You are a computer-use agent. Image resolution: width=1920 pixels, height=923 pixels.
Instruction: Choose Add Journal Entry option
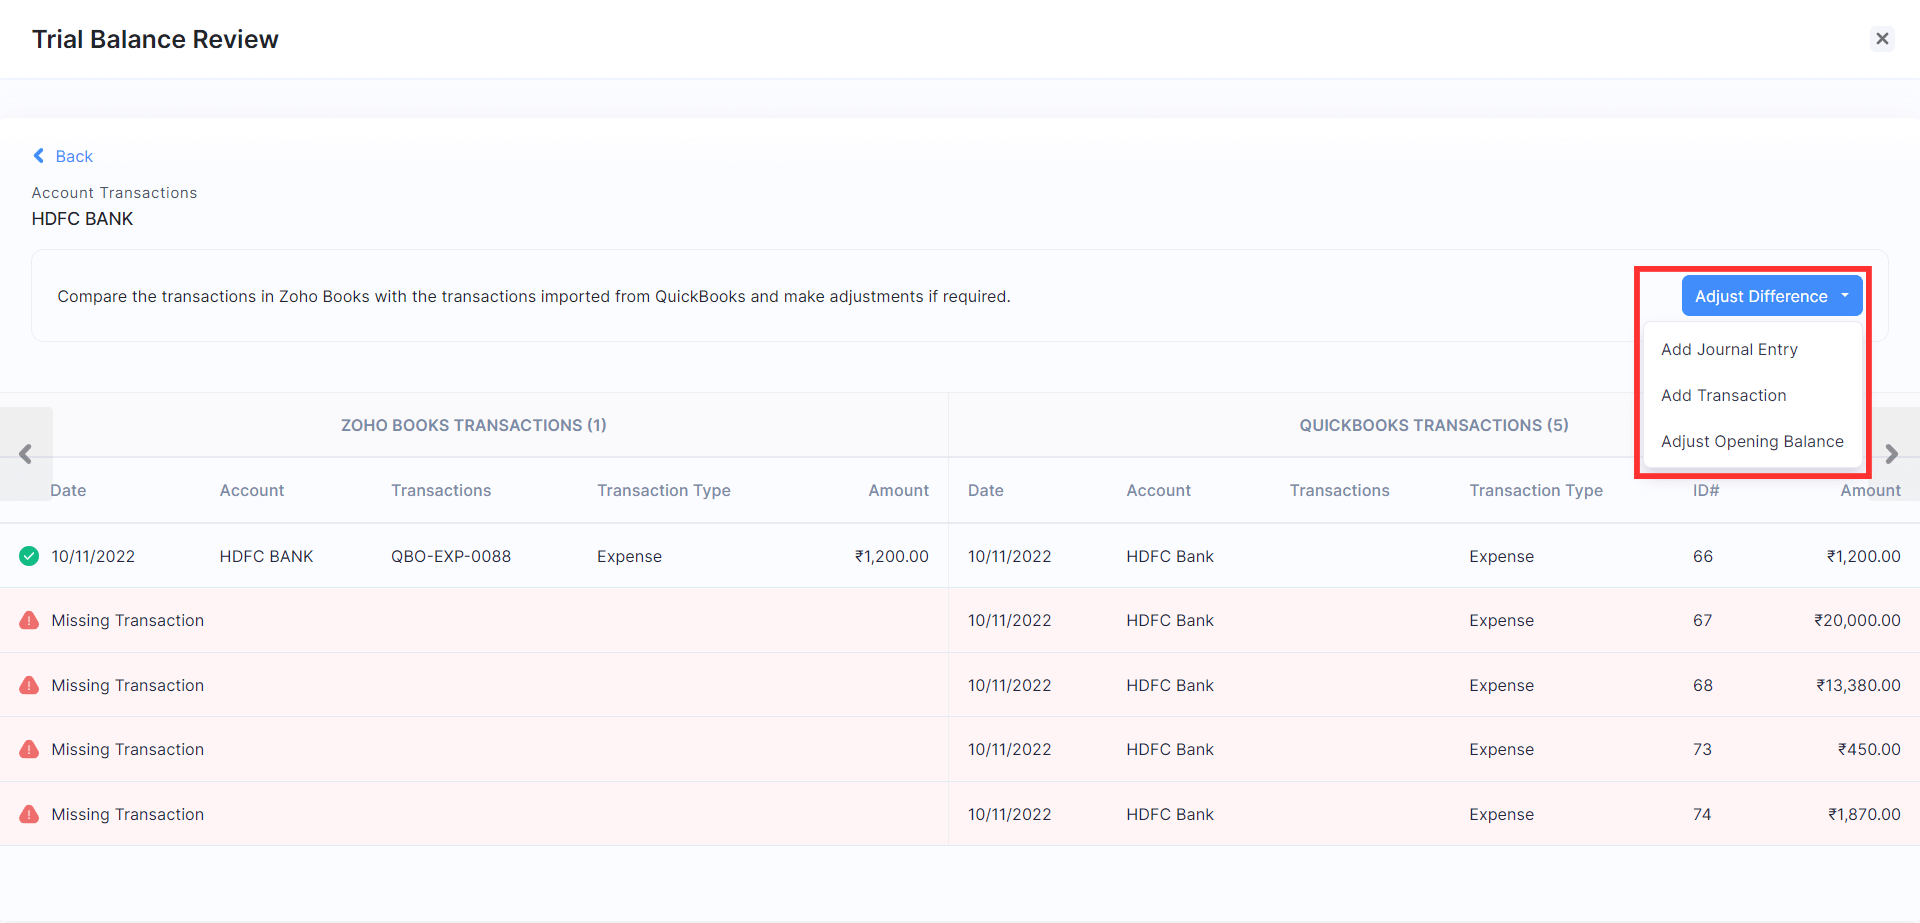[x=1729, y=349]
